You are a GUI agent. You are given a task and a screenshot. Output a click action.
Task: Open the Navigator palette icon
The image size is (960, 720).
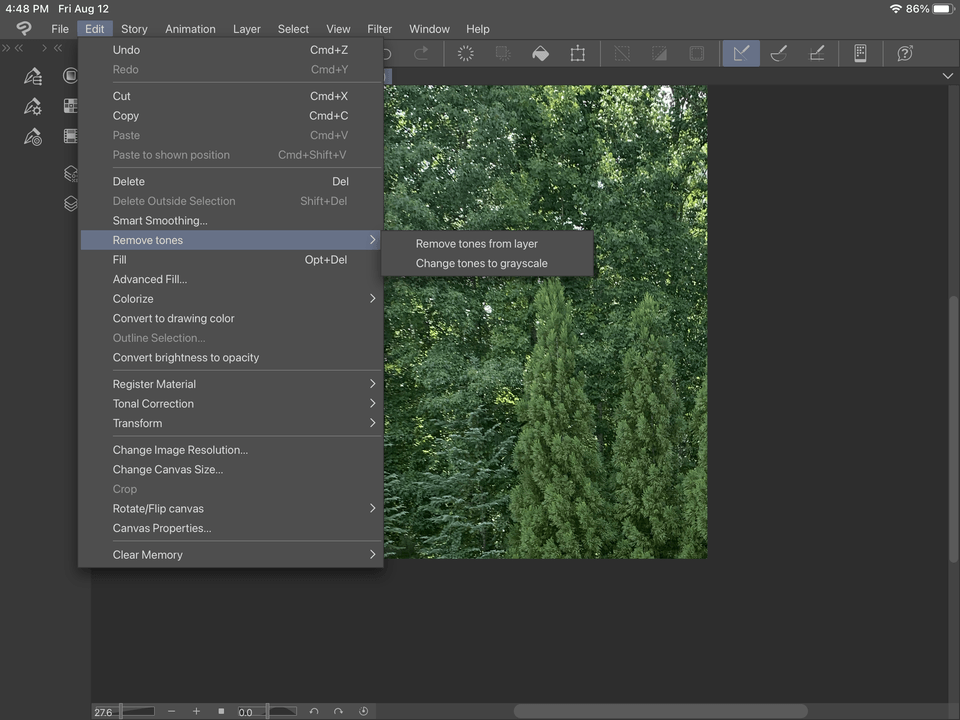(70, 75)
